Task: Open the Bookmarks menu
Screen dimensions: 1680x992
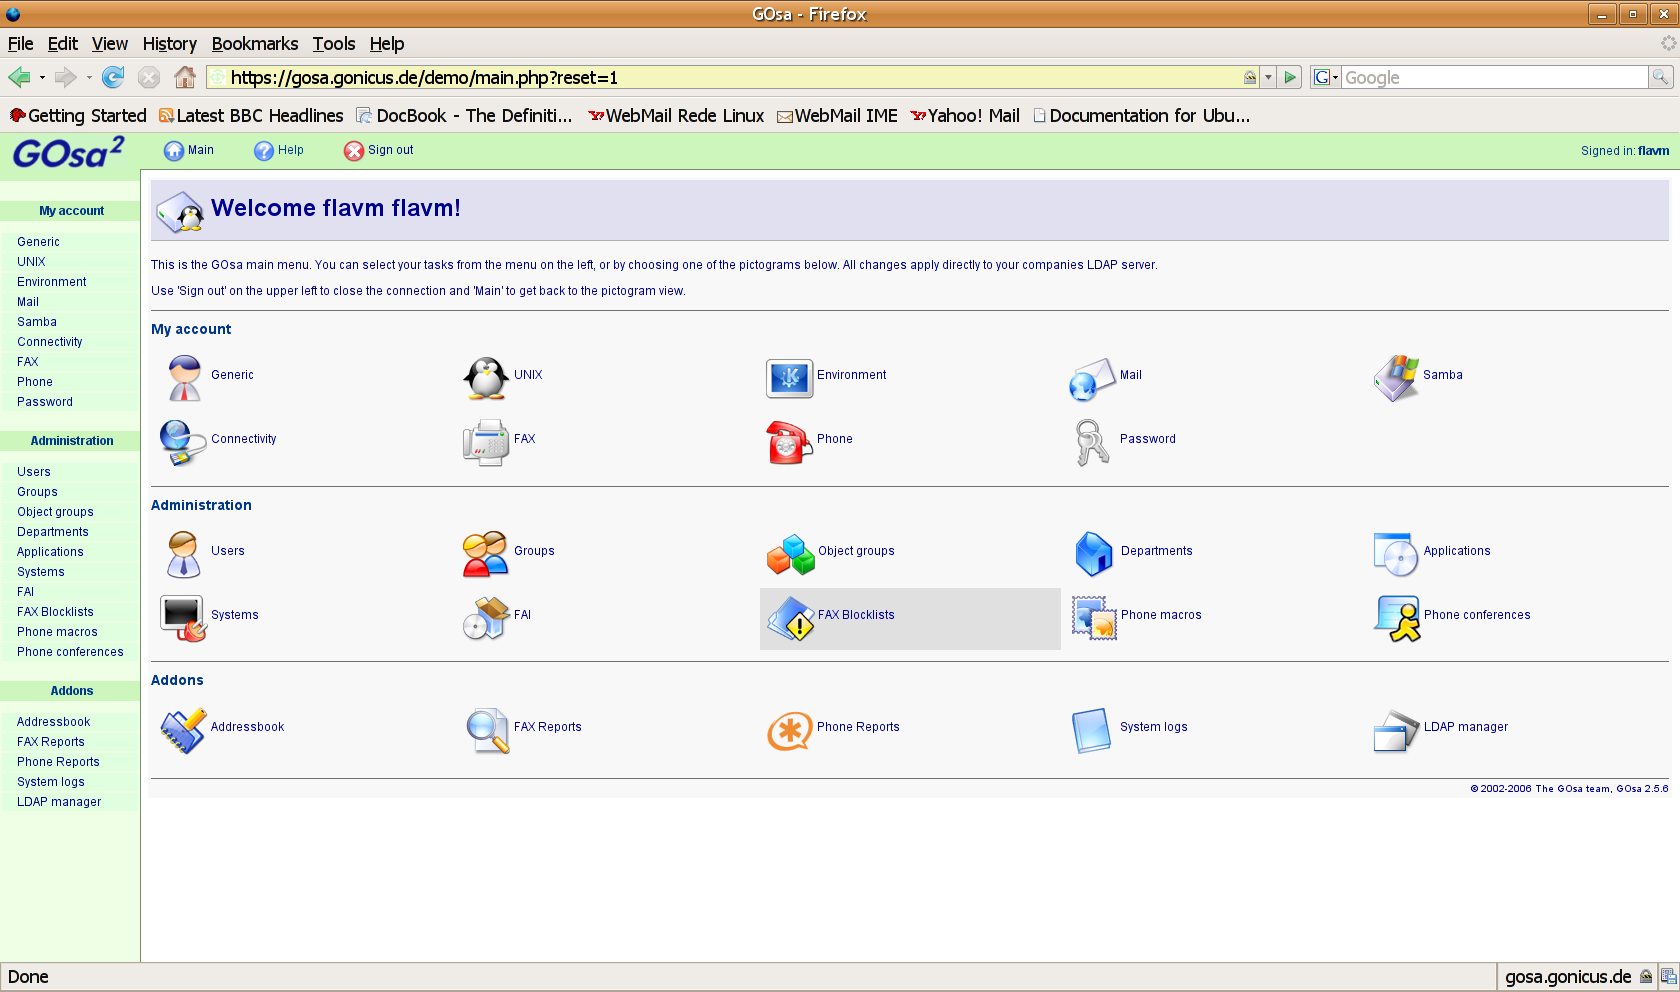Action: (x=255, y=44)
